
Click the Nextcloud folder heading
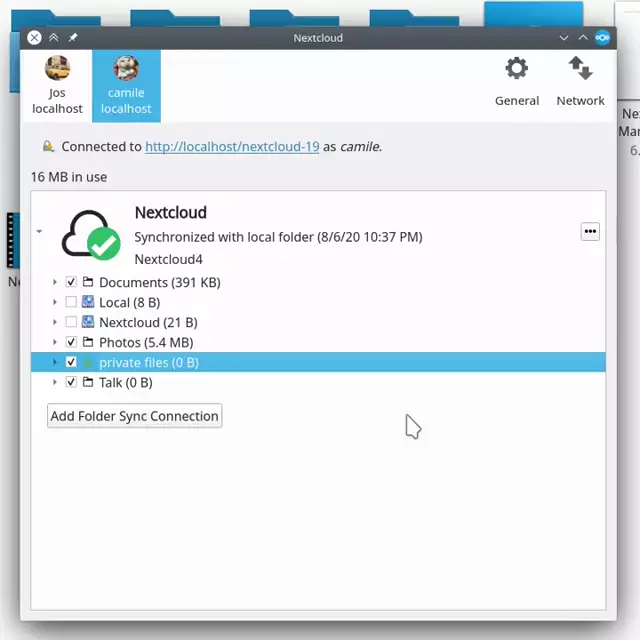(x=171, y=212)
